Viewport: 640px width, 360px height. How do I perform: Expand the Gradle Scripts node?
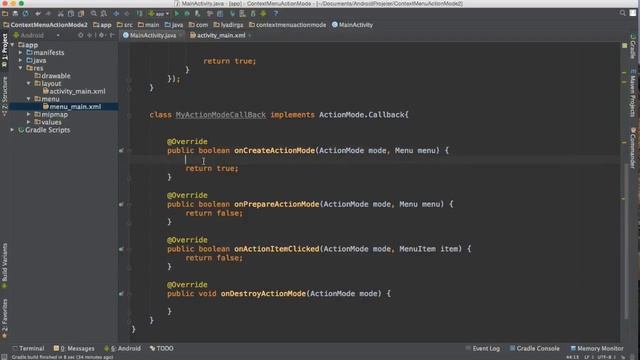[x=12, y=130]
